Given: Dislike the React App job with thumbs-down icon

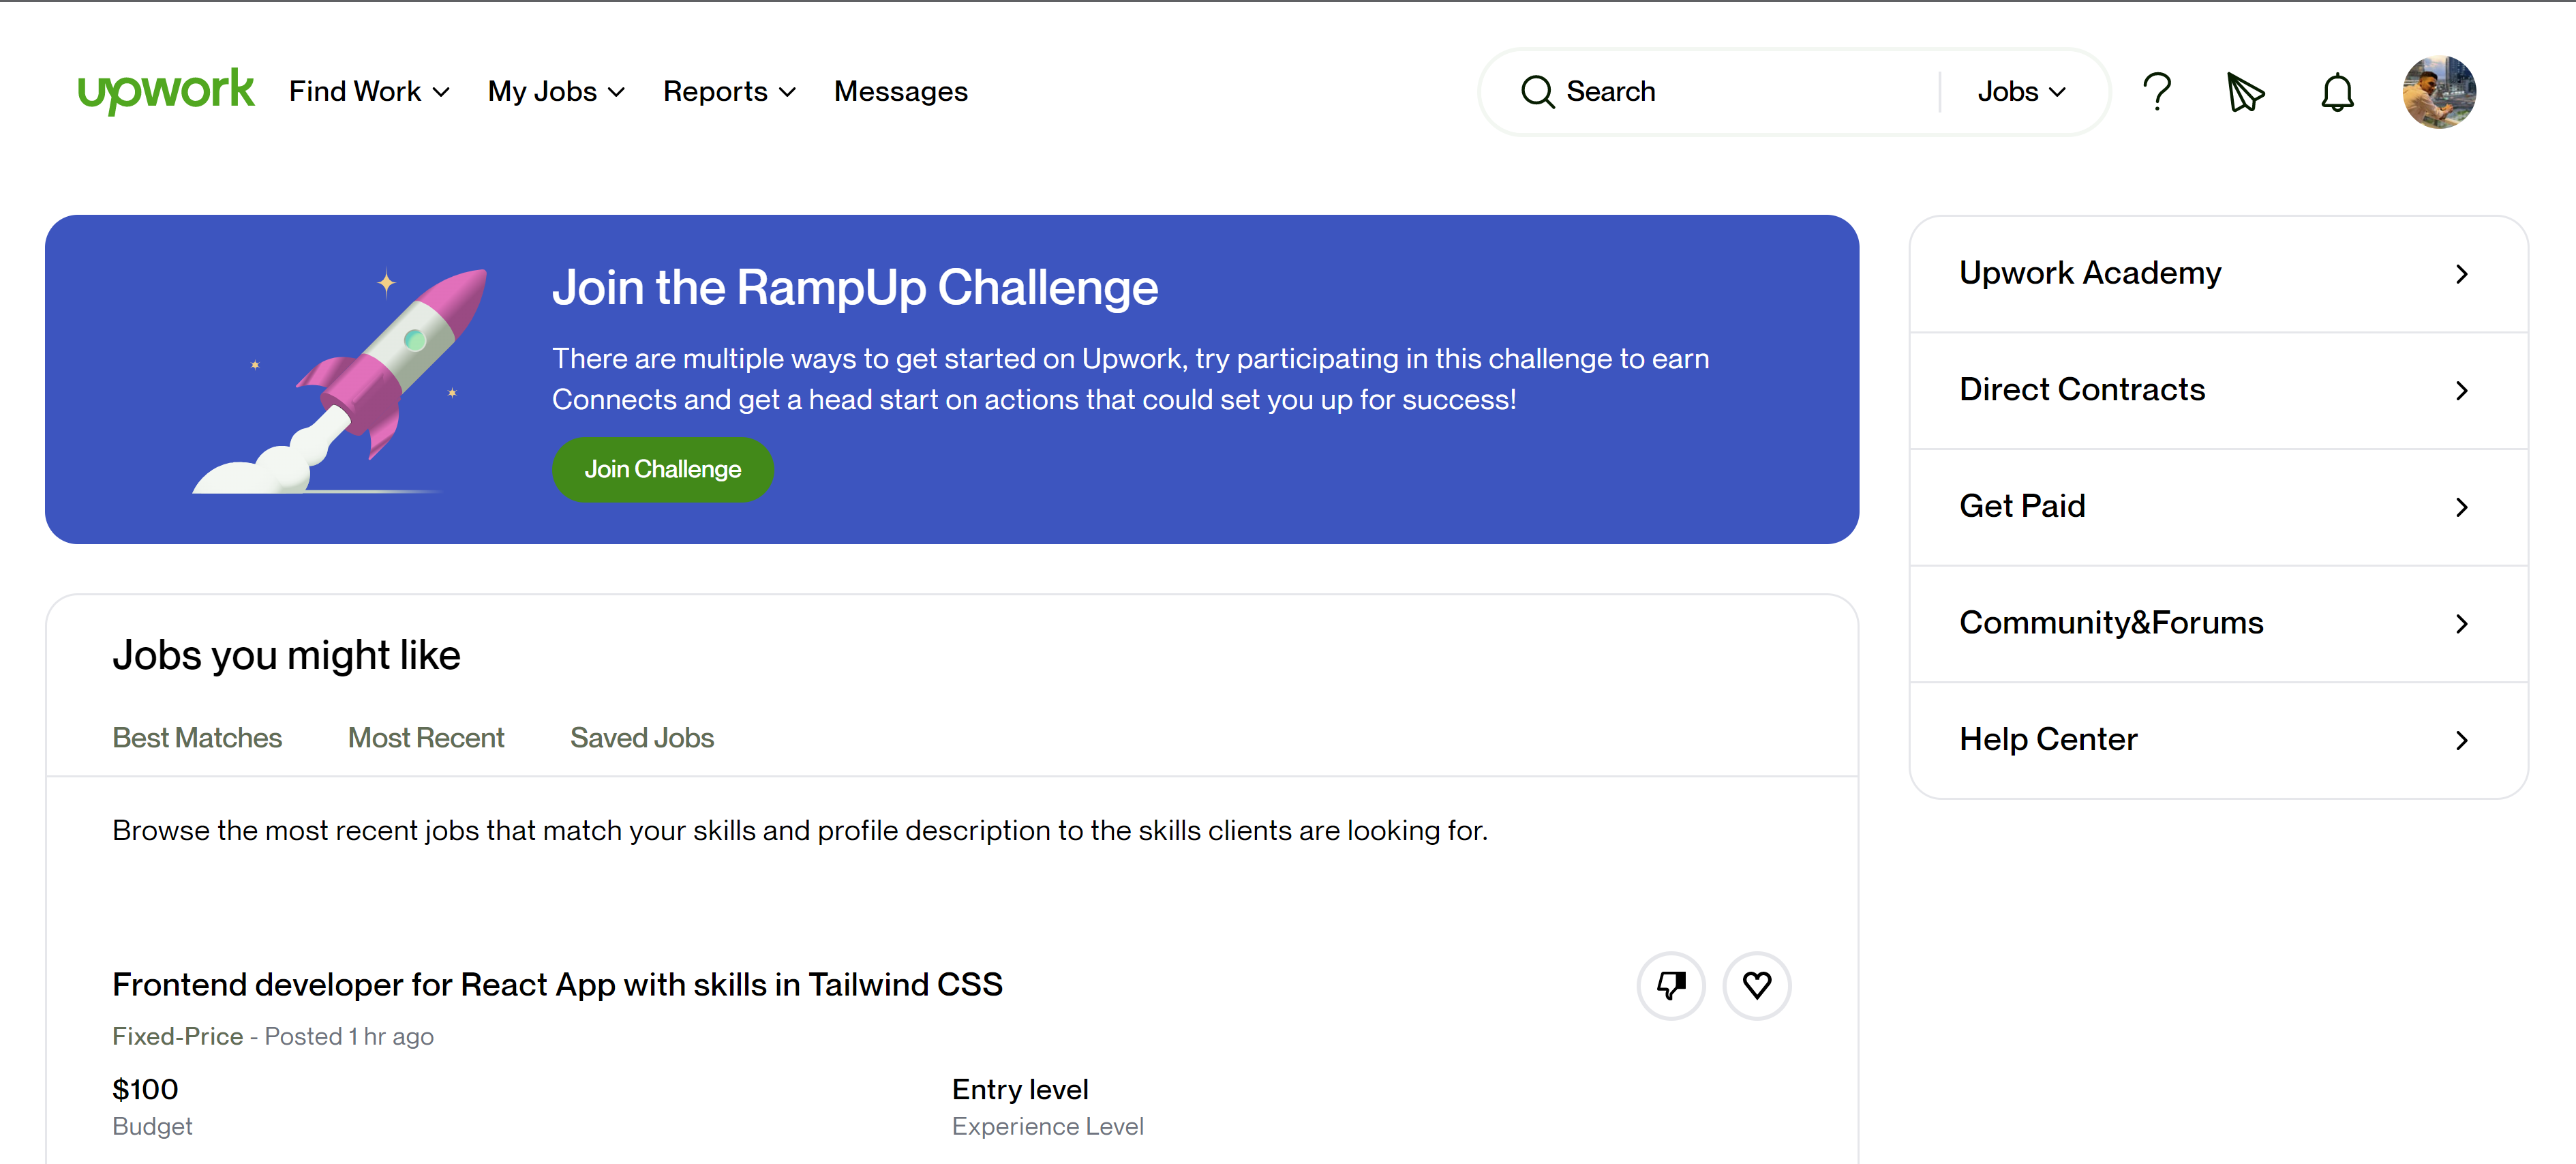Looking at the screenshot, I should click(1670, 985).
